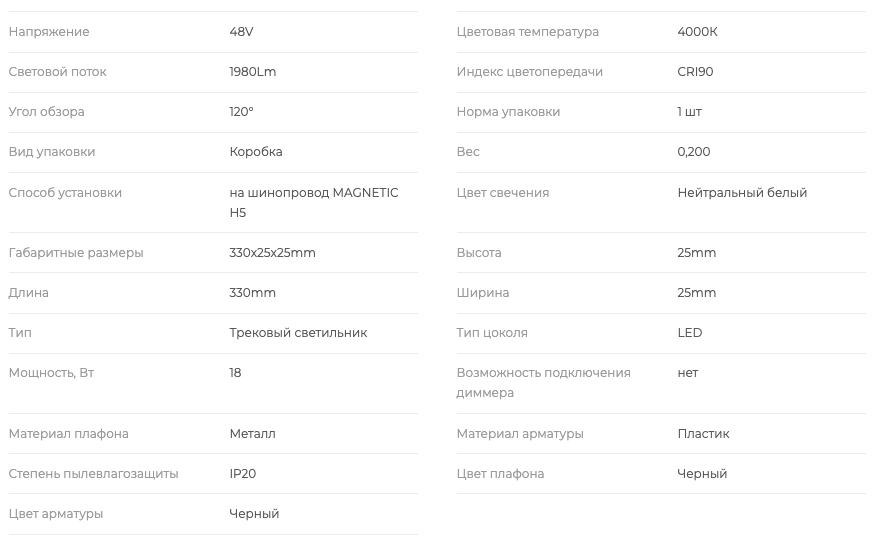884x537 pixels.
Task: Select the "Пластик" fittings material value
Action: (x=703, y=434)
